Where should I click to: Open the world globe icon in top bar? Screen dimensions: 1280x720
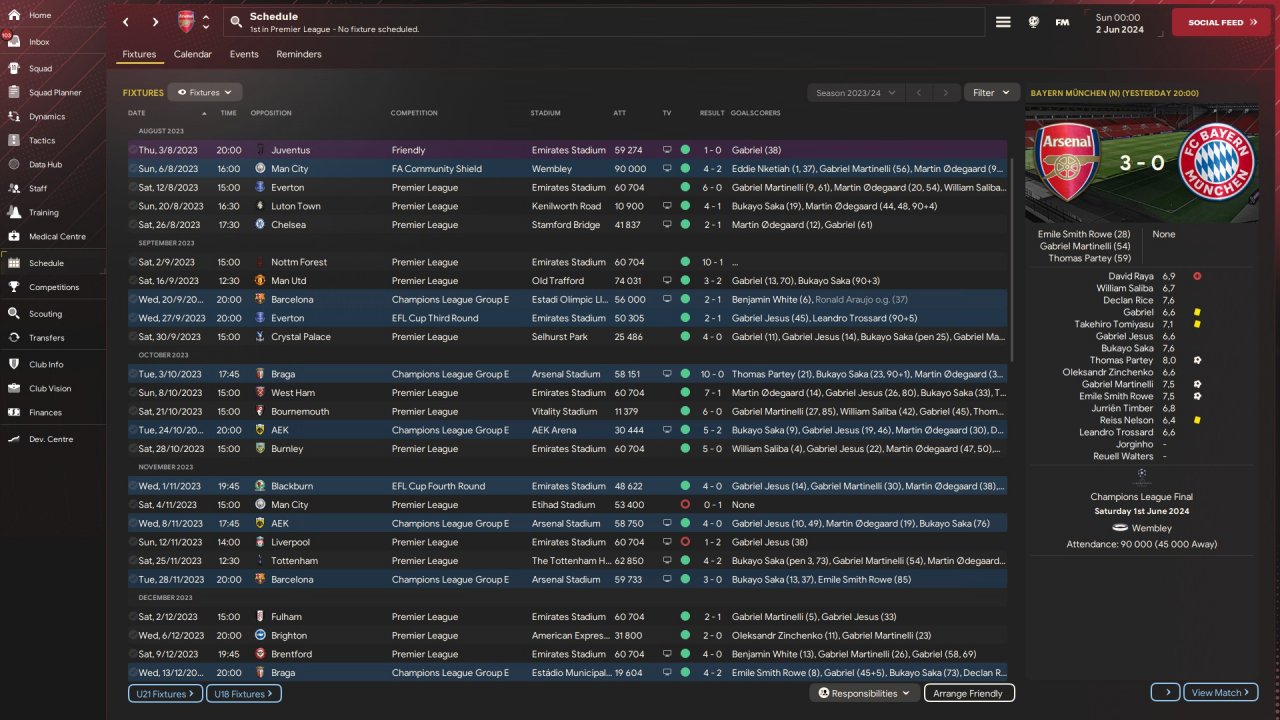pyautogui.click(x=1034, y=22)
